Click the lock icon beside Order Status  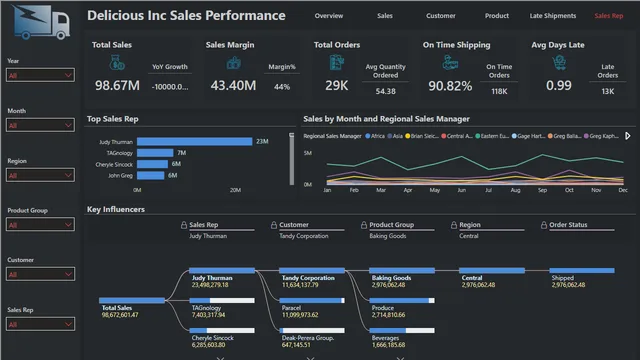pos(544,225)
